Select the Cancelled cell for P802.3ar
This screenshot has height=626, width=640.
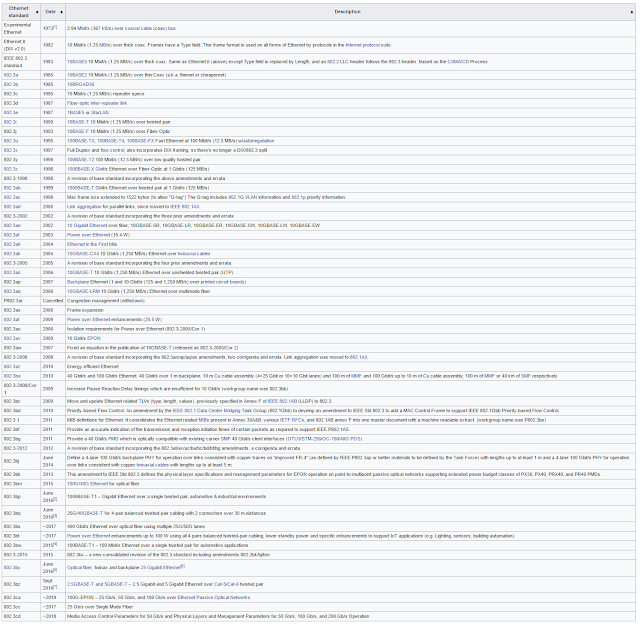coord(53,301)
